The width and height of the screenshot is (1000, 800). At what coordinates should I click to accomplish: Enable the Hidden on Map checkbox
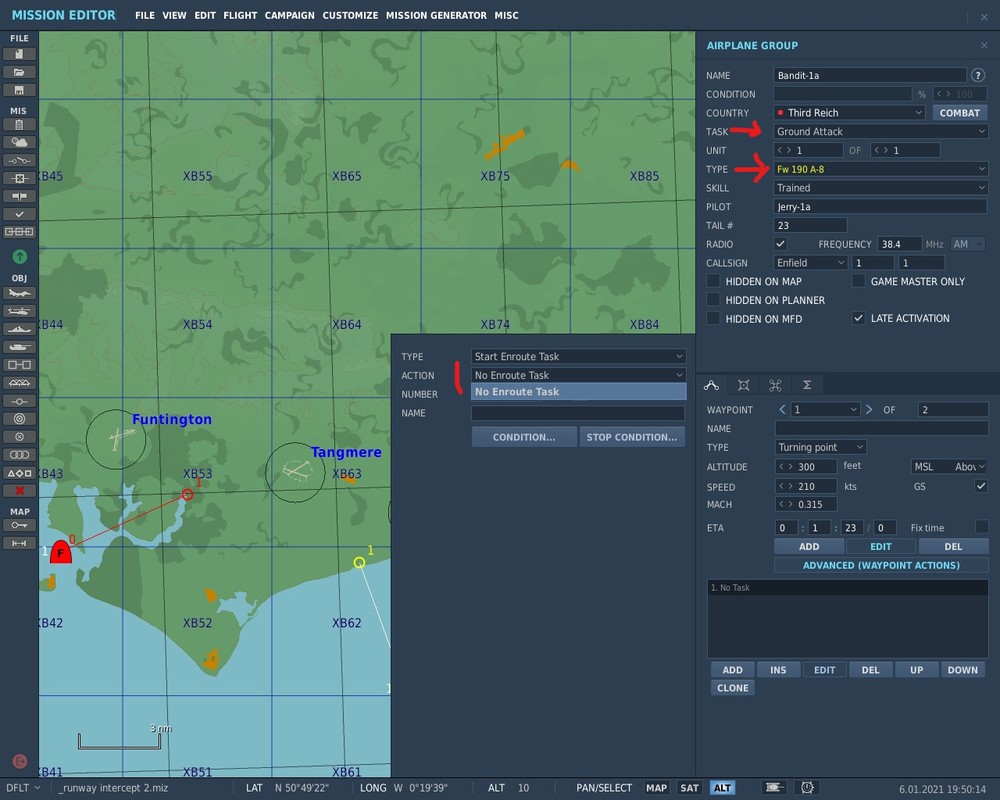click(713, 281)
